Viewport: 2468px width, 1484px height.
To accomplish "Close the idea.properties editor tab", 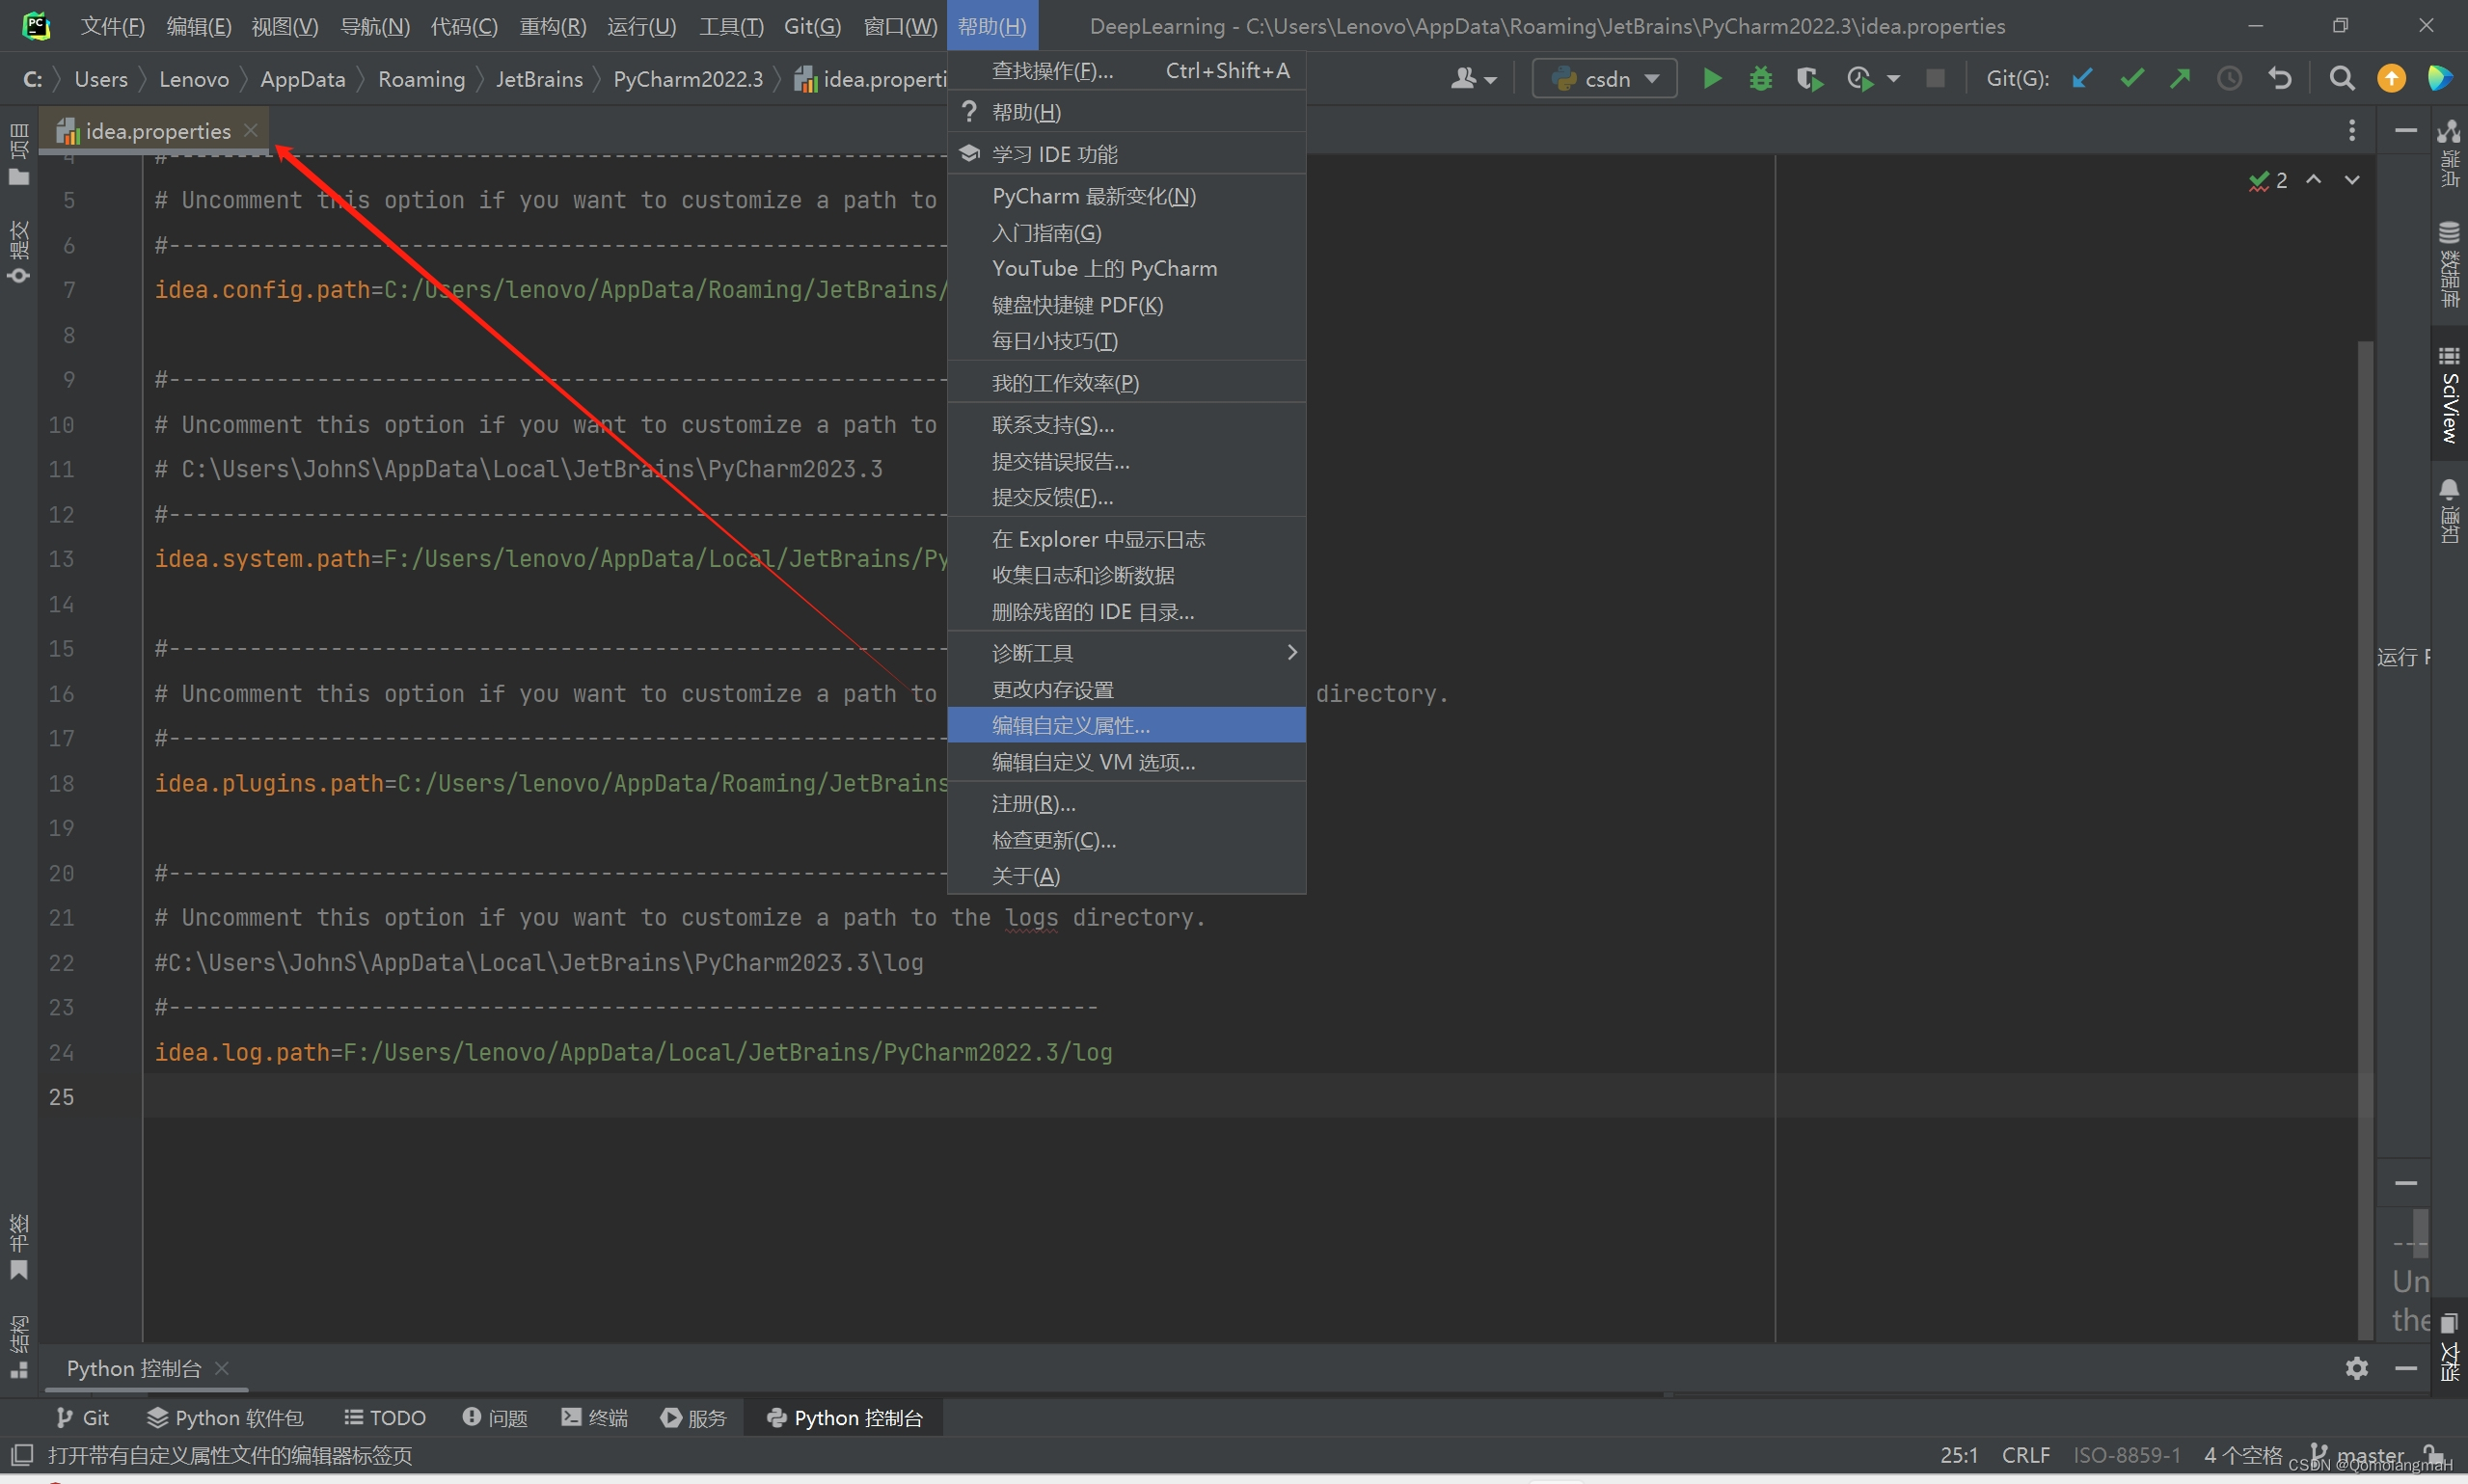I will pos(251,130).
